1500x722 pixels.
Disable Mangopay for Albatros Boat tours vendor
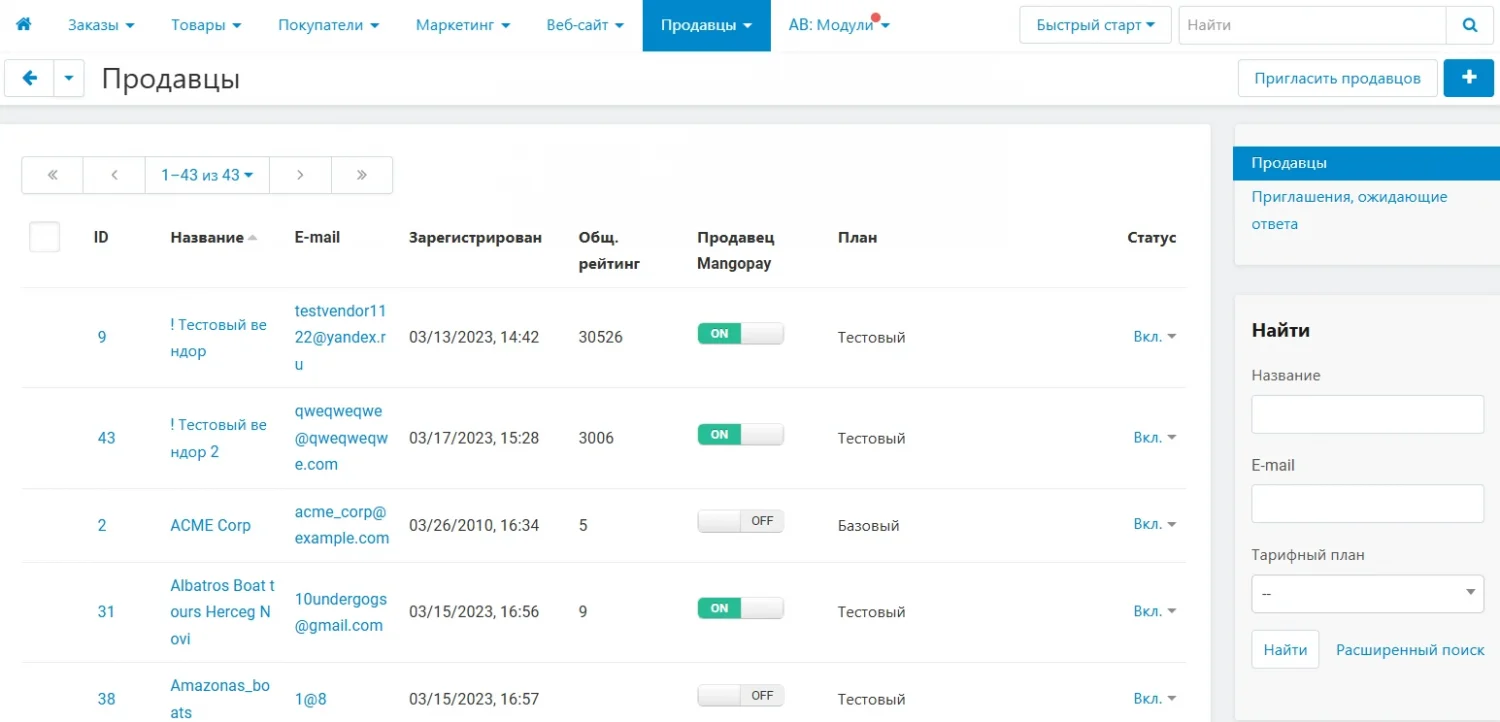click(740, 608)
